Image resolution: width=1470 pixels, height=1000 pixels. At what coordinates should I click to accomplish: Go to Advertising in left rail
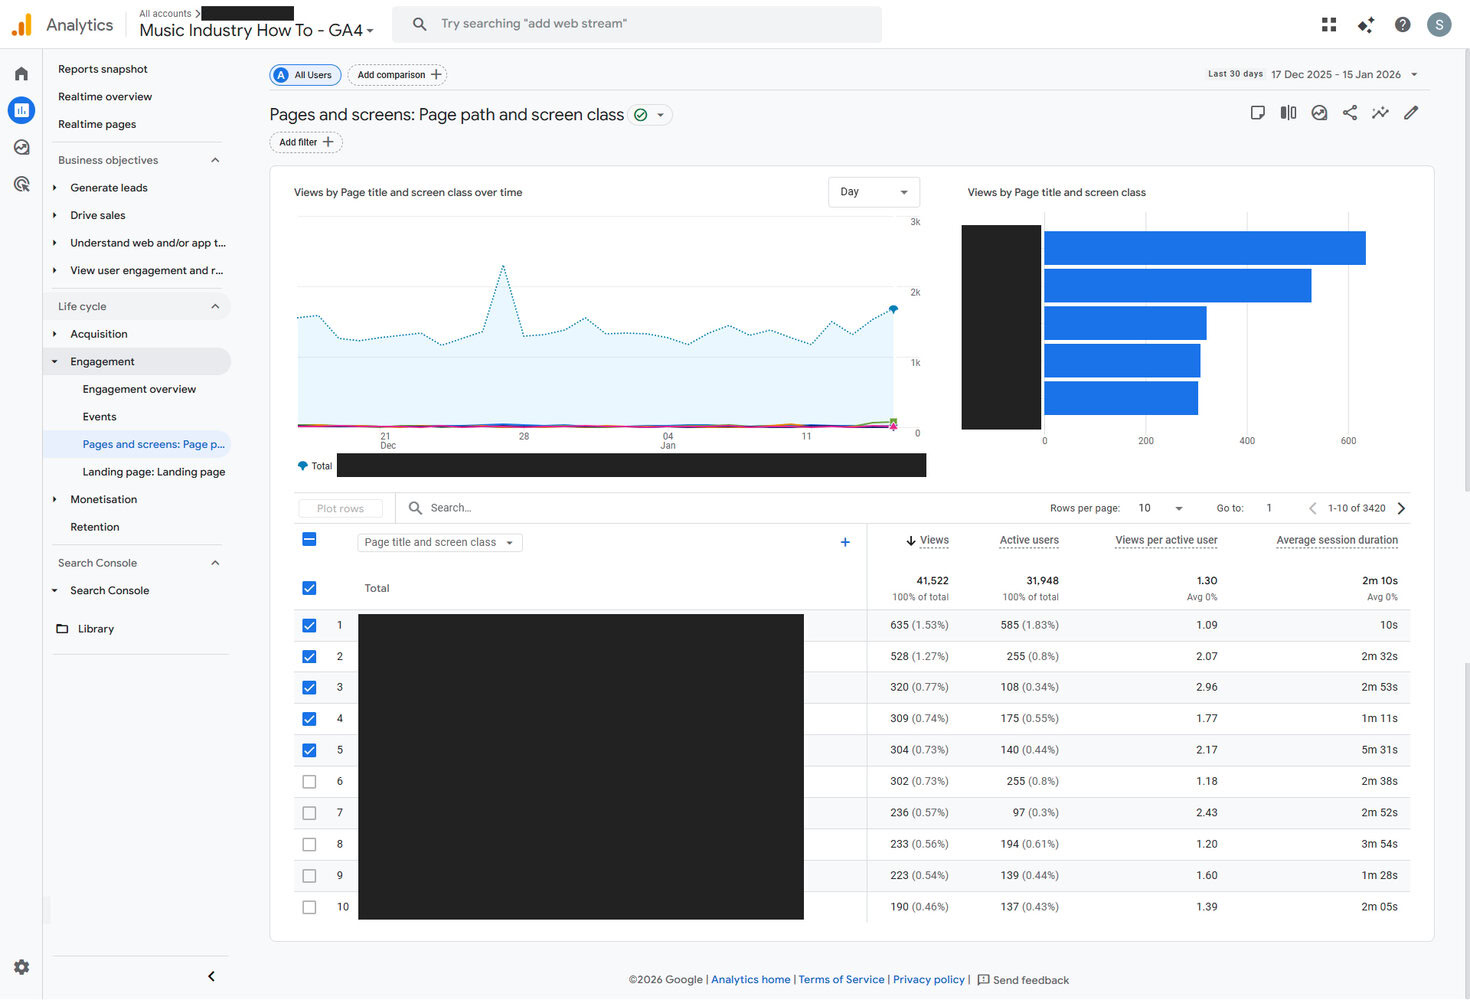[x=21, y=184]
